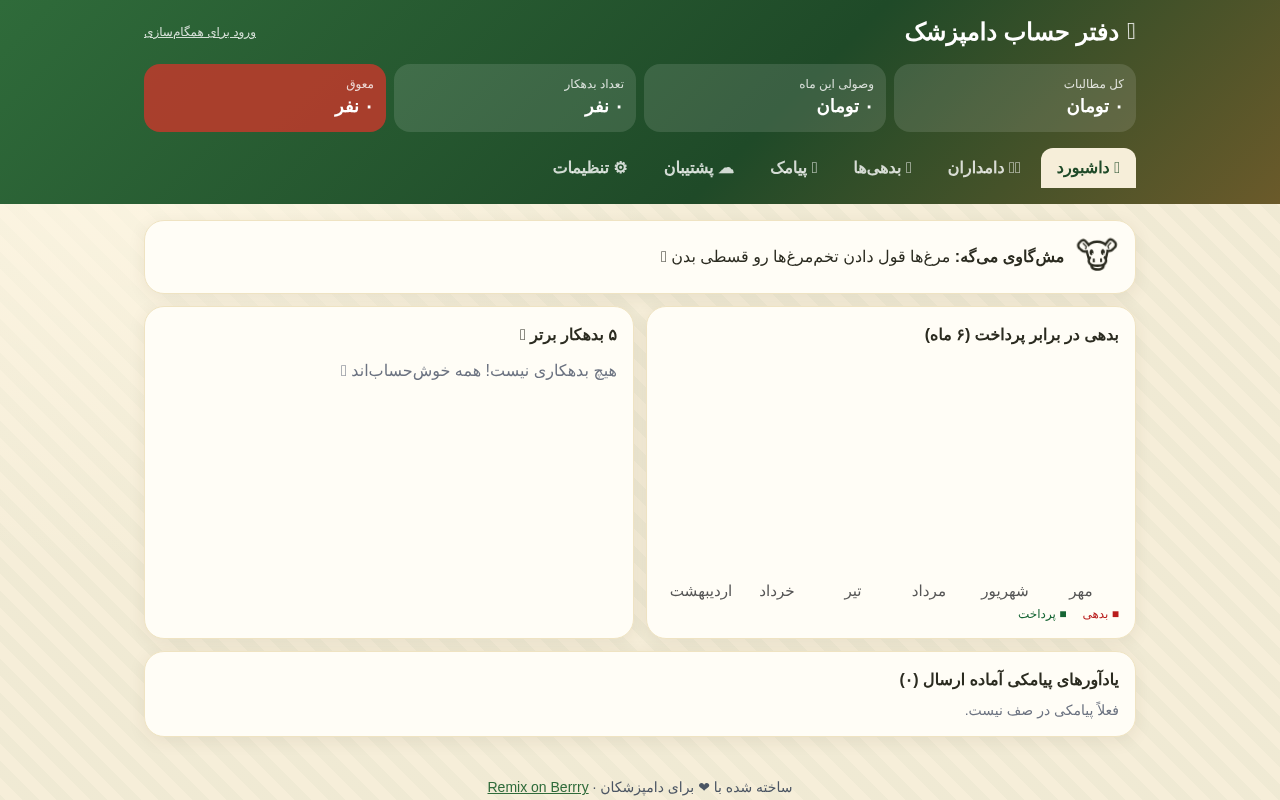Screen dimensions: 1280x800
Task: Select the پشتیبان tab
Action: 699,168
